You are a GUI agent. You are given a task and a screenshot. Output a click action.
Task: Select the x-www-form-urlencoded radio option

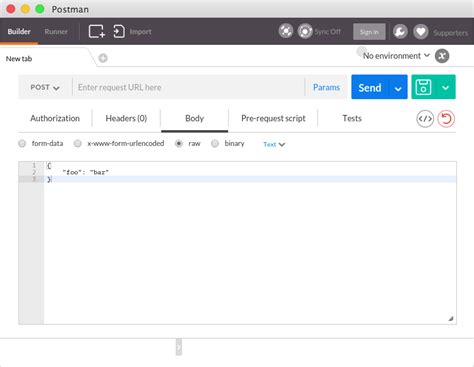78,144
